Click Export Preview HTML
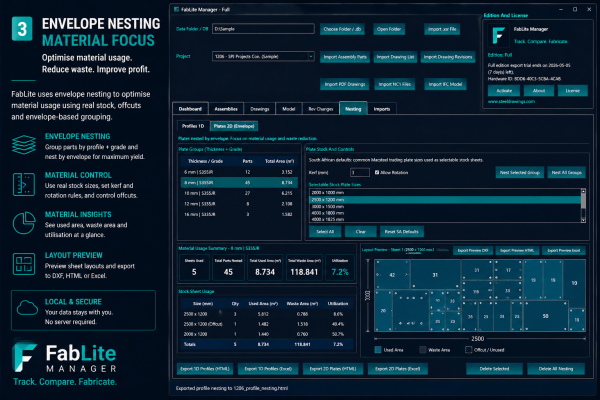Image resolution: width=600 pixels, height=400 pixels. (x=517, y=250)
